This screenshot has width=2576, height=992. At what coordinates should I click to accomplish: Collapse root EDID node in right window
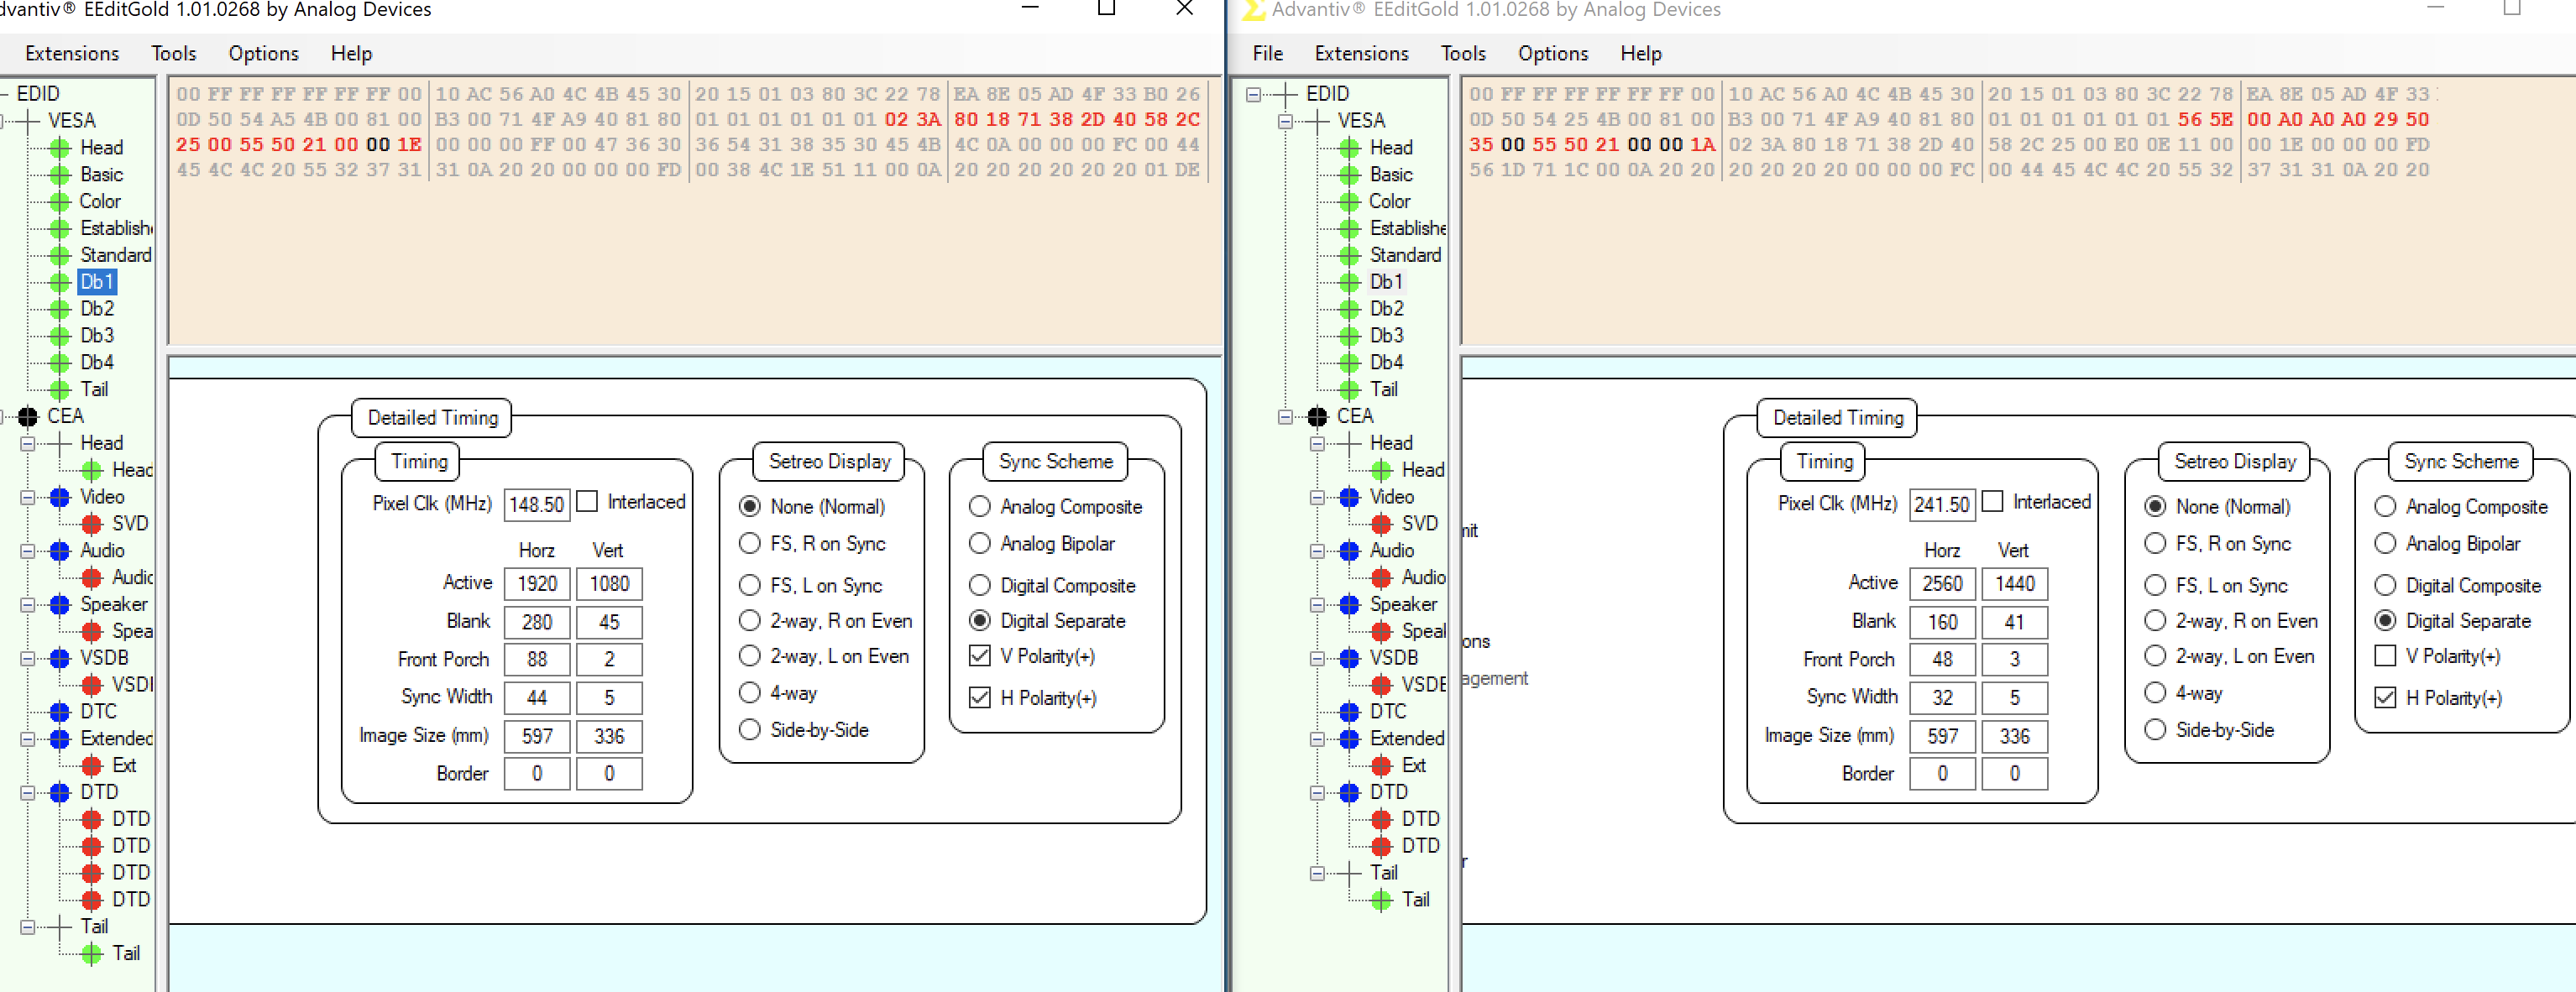pos(1254,94)
